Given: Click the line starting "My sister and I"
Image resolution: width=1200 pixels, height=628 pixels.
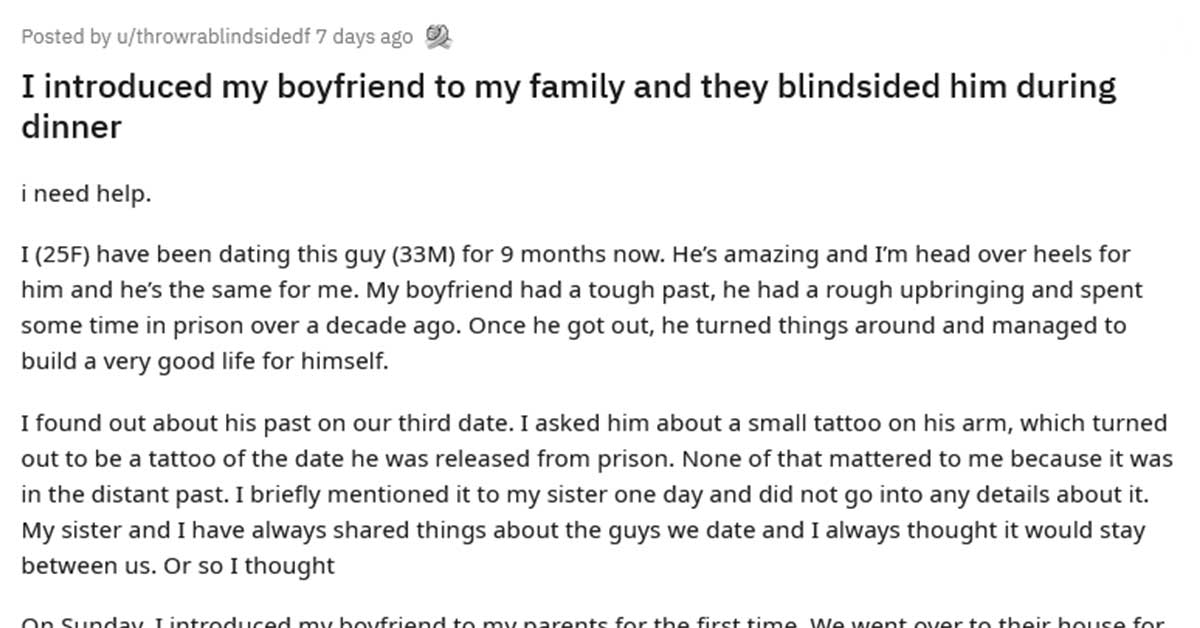Looking at the screenshot, I should (580, 530).
